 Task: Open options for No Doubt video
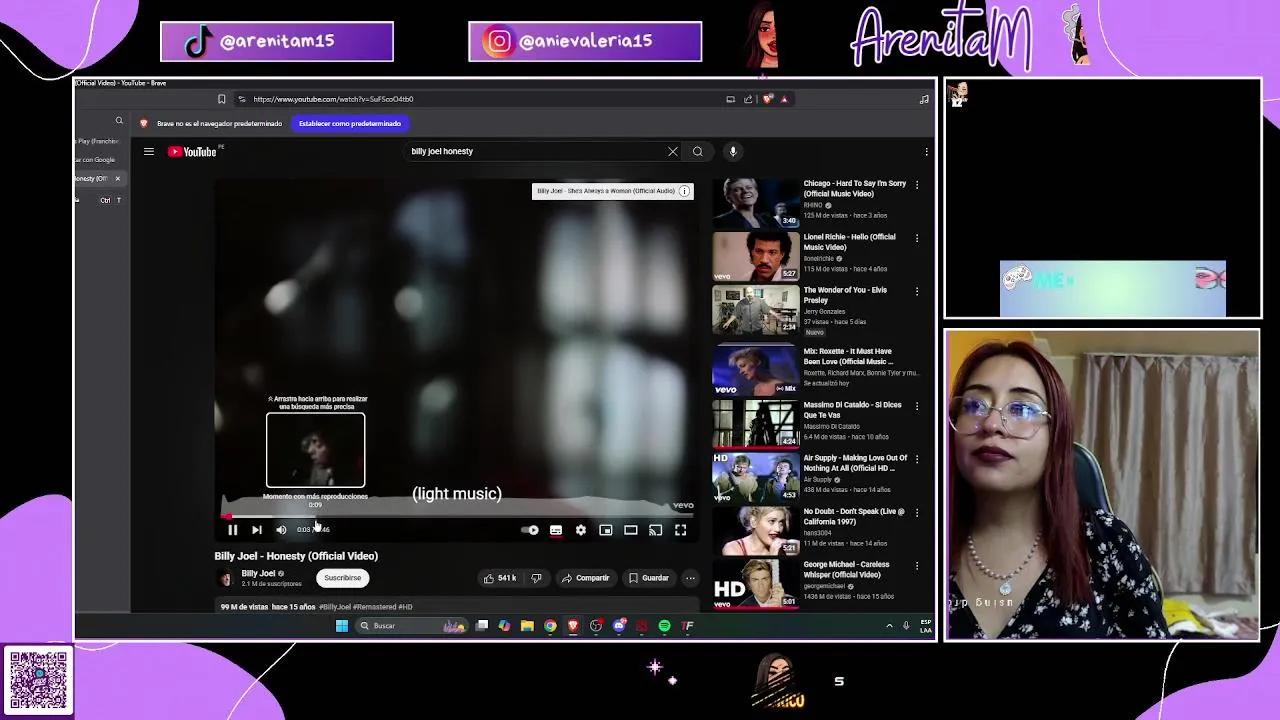[x=917, y=513]
